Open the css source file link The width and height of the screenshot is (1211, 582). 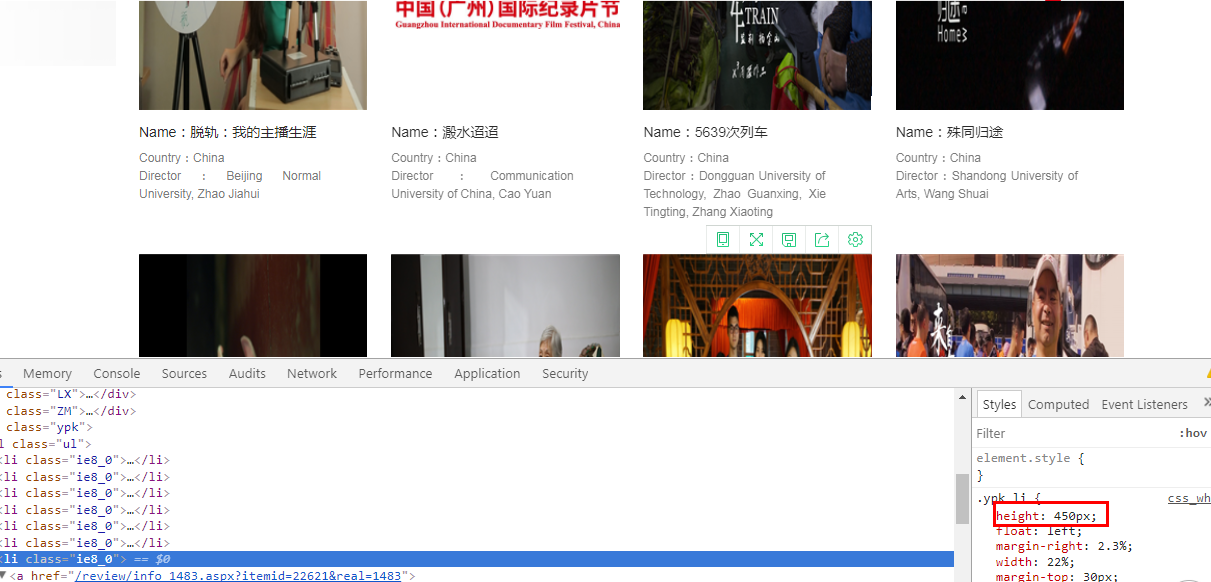pos(1188,498)
